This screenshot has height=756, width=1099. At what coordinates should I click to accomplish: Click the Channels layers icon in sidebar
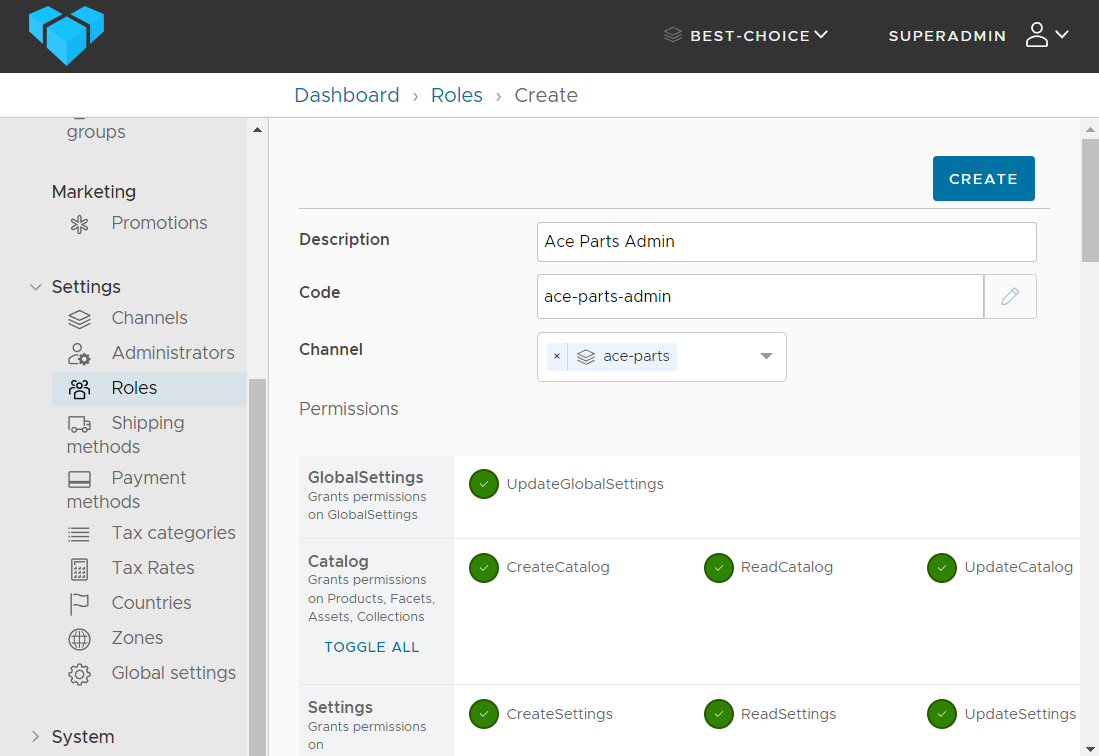tap(80, 319)
